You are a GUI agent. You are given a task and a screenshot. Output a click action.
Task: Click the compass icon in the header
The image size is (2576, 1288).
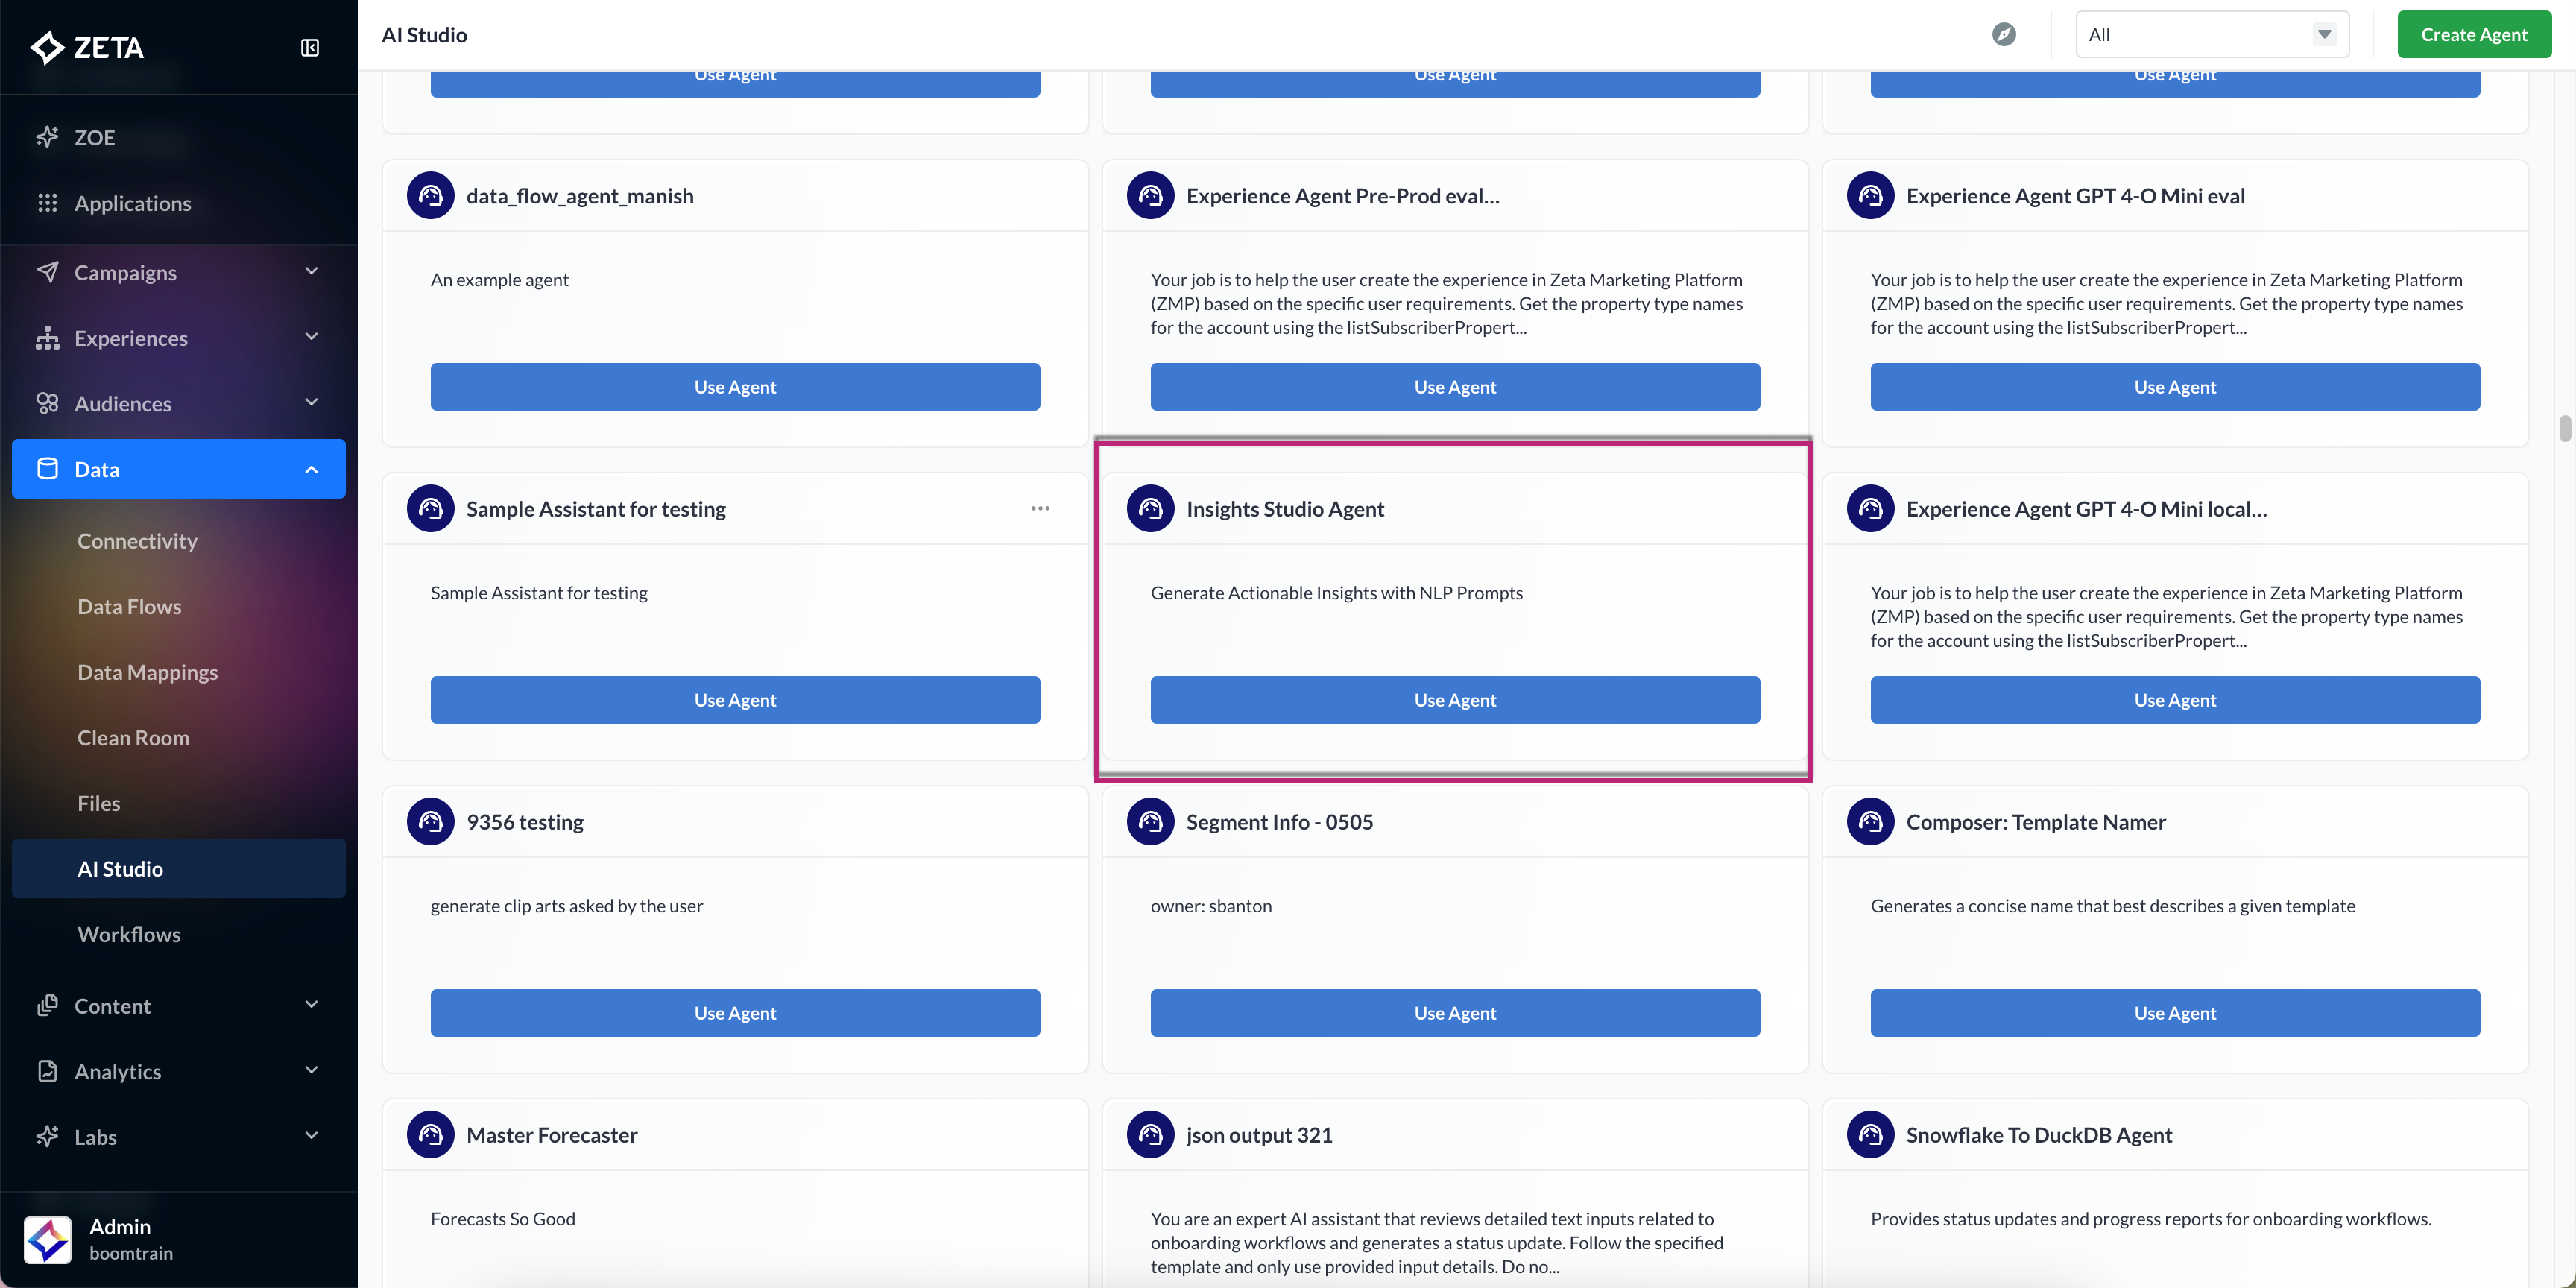coord(2003,34)
